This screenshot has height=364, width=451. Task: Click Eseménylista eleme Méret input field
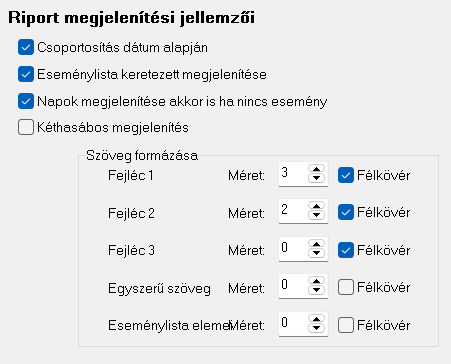pyautogui.click(x=293, y=324)
